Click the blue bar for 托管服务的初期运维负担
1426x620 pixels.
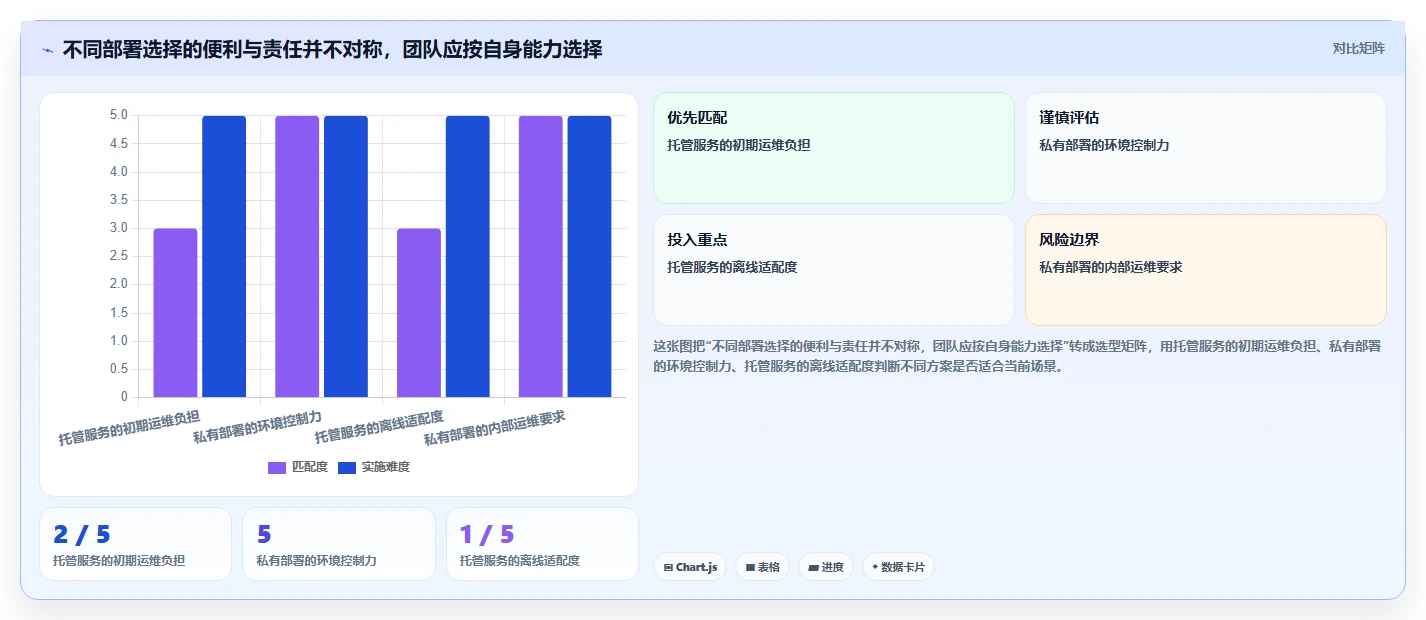224,256
